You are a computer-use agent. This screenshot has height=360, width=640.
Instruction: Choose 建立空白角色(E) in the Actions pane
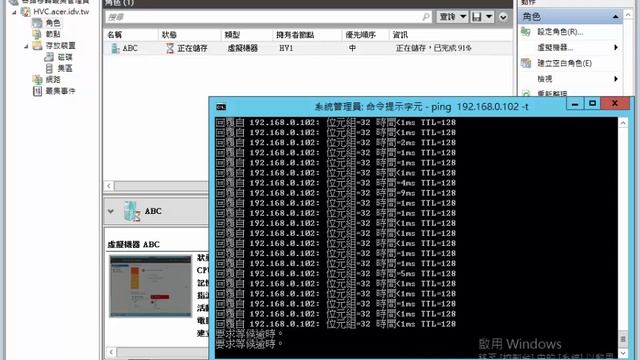tap(564, 63)
